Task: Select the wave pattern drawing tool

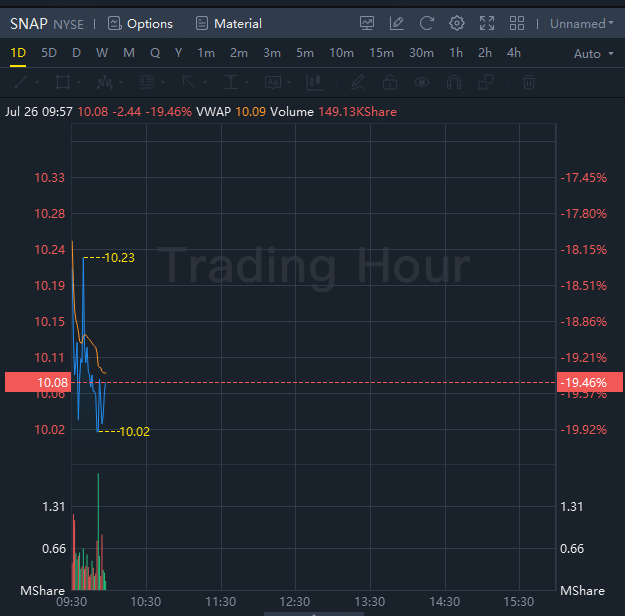Action: (104, 82)
